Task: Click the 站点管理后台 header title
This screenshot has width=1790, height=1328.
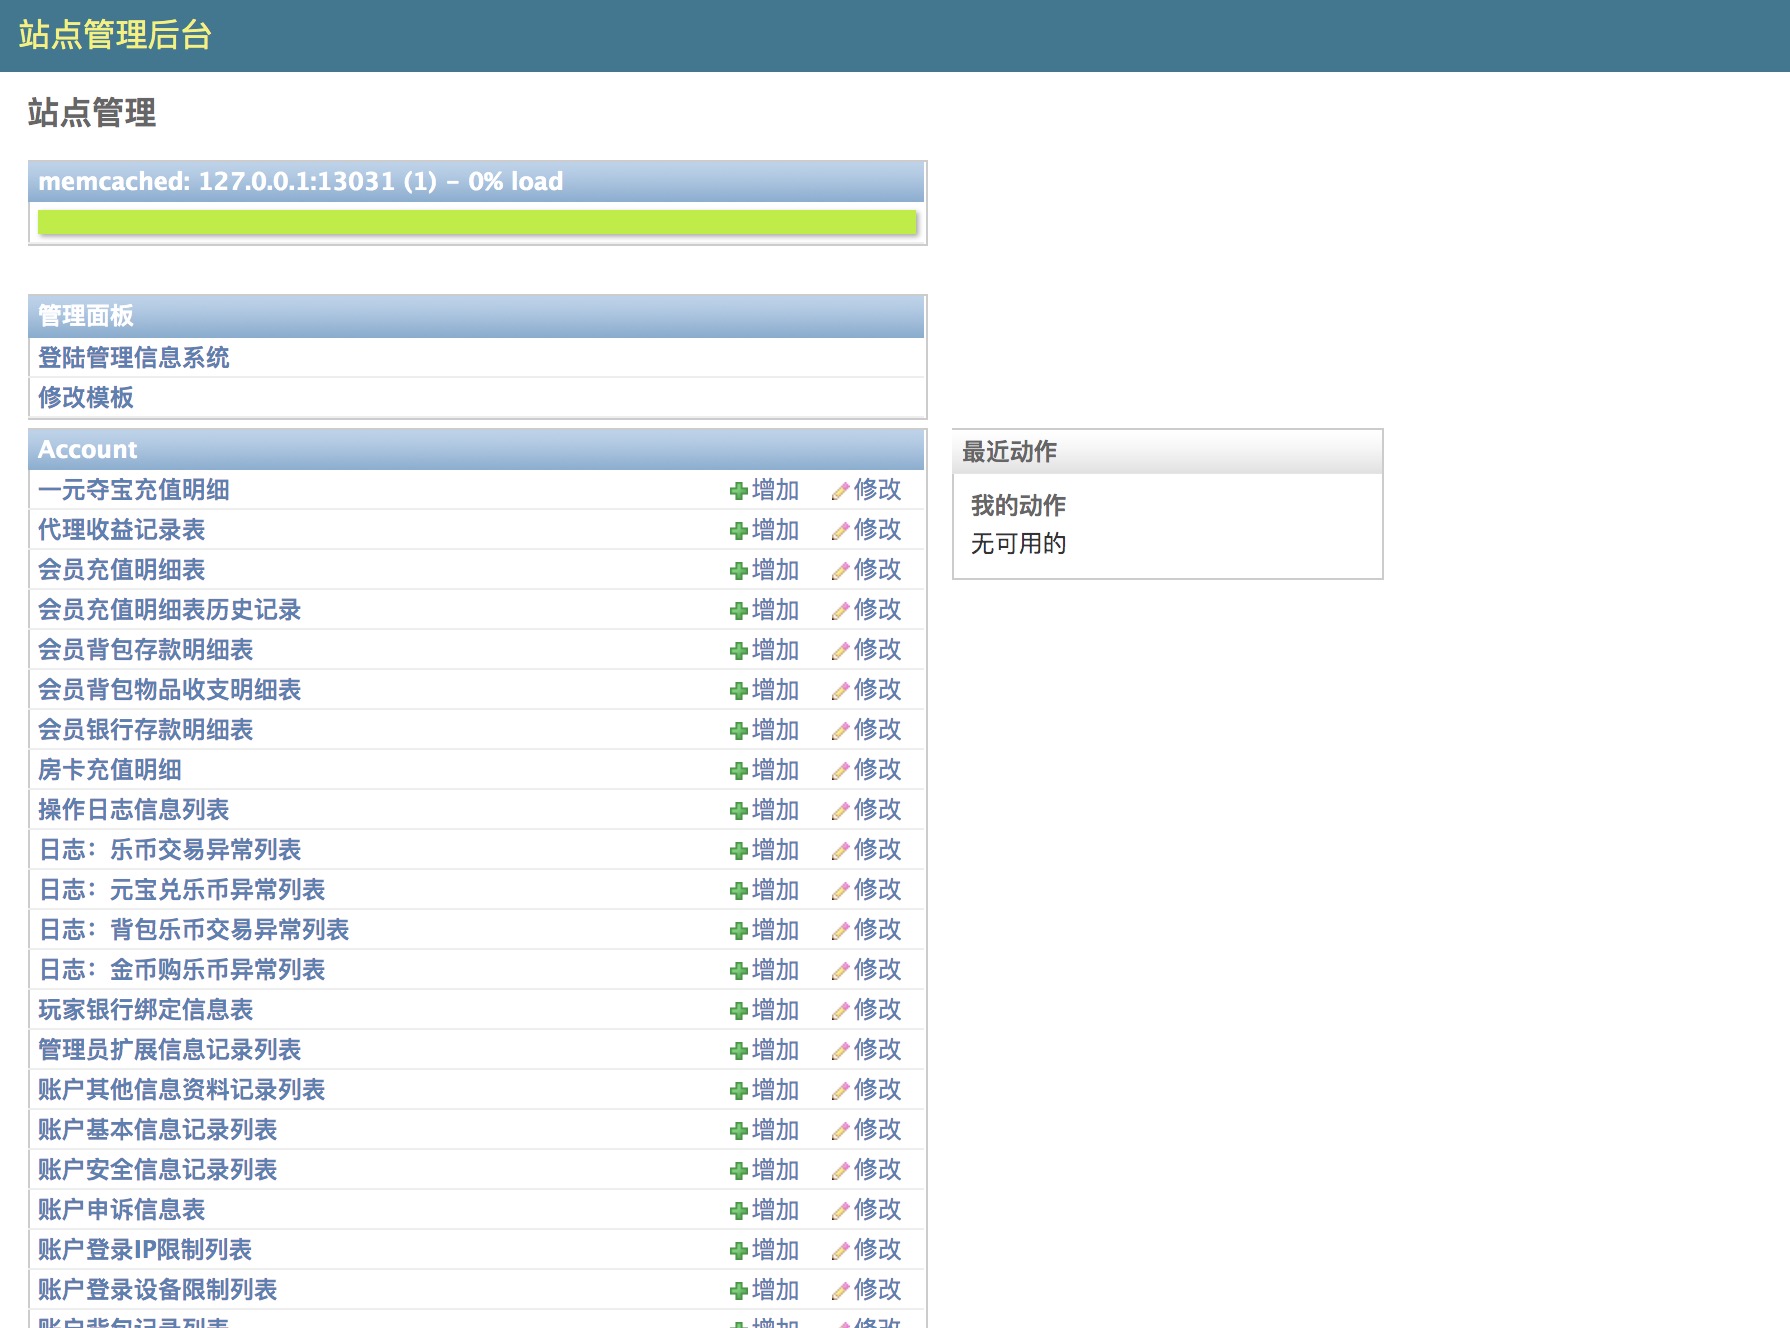Action: point(115,35)
